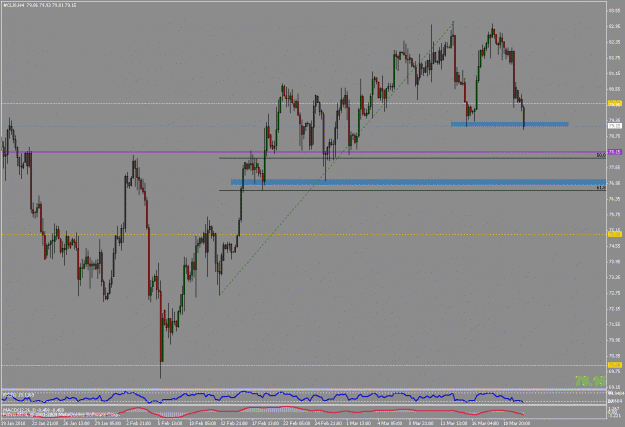
Task: Click the RSI indicator label
Action: point(18,395)
